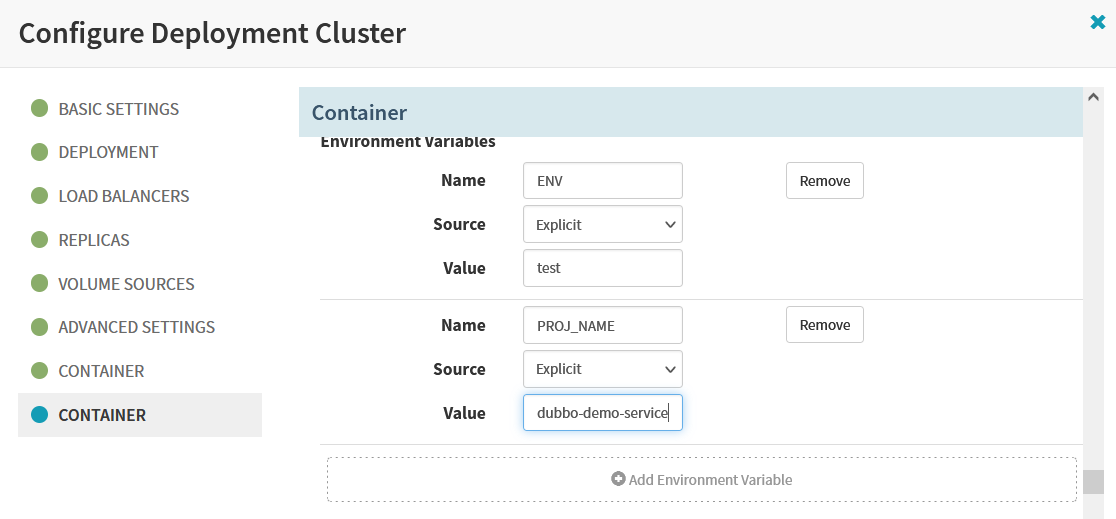
Task: Click the plus icon on Add Environment Variable
Action: (618, 479)
